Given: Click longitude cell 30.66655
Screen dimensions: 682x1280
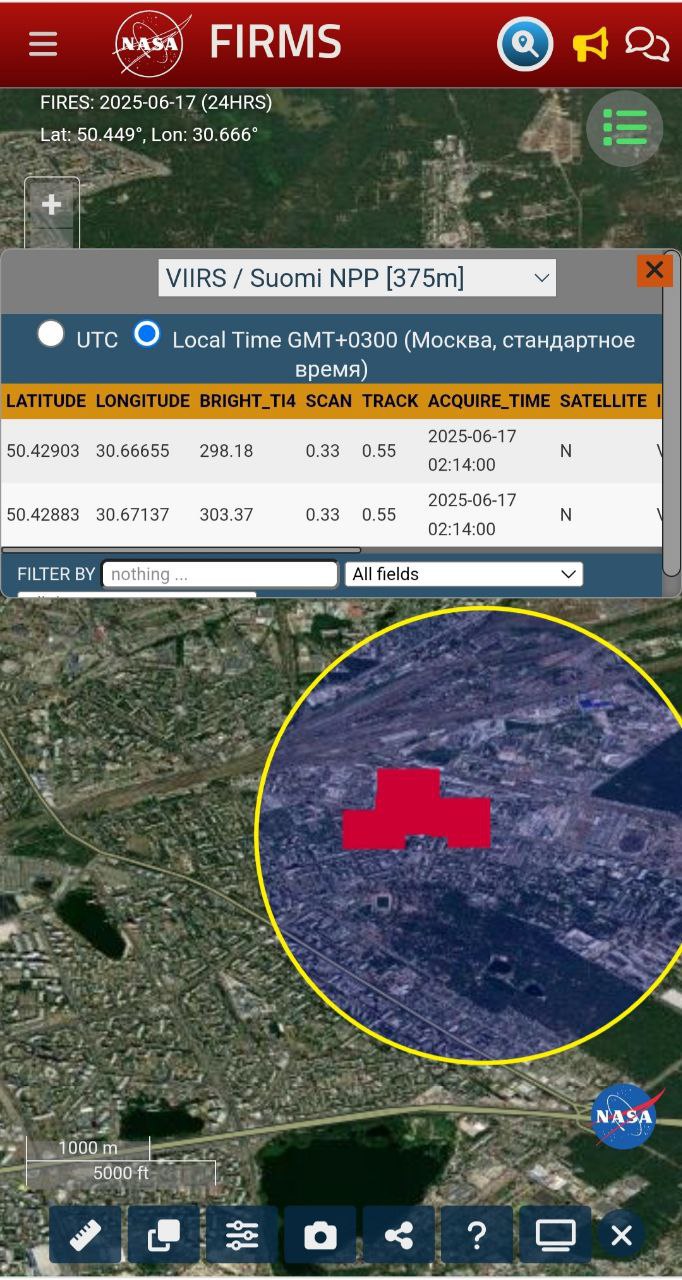Looking at the screenshot, I should (x=133, y=451).
